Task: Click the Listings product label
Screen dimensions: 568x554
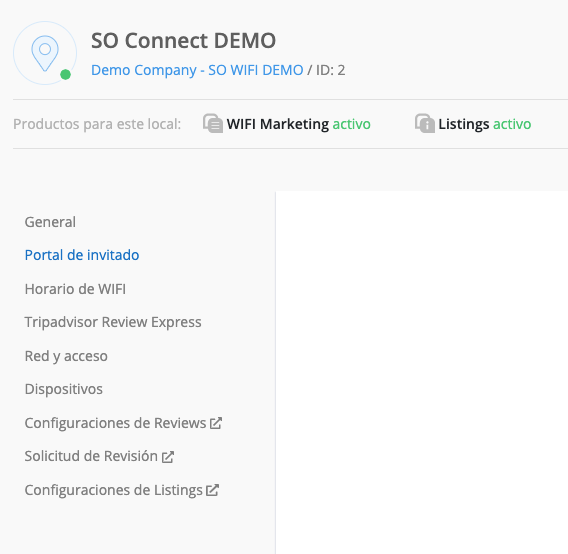Action: coord(464,124)
